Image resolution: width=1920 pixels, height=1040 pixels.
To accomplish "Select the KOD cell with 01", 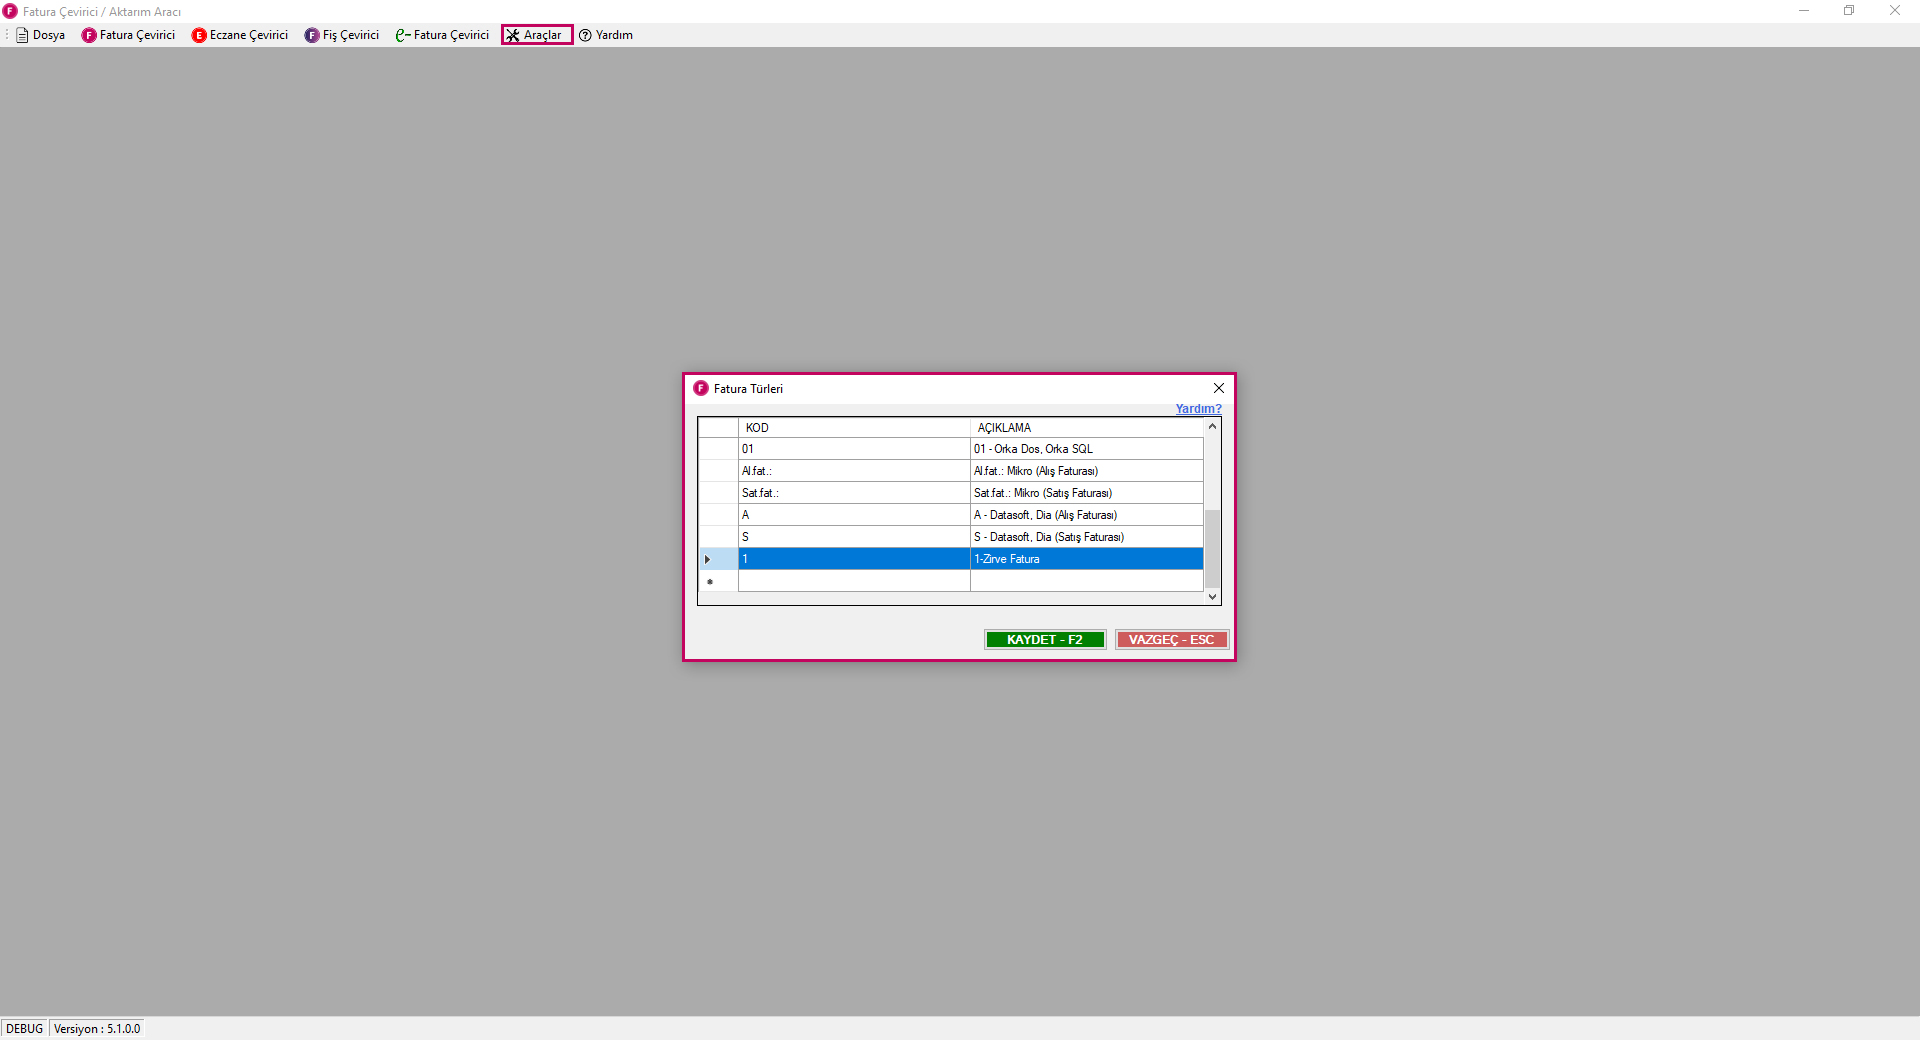I will 854,449.
